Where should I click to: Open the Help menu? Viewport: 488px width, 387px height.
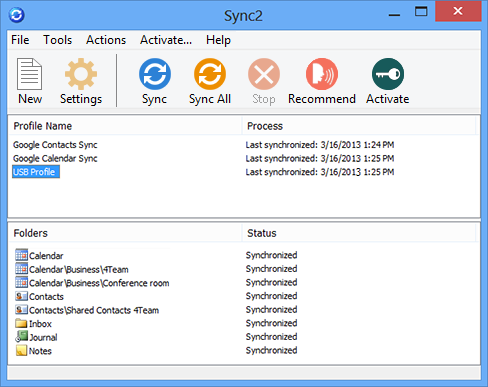coord(218,40)
